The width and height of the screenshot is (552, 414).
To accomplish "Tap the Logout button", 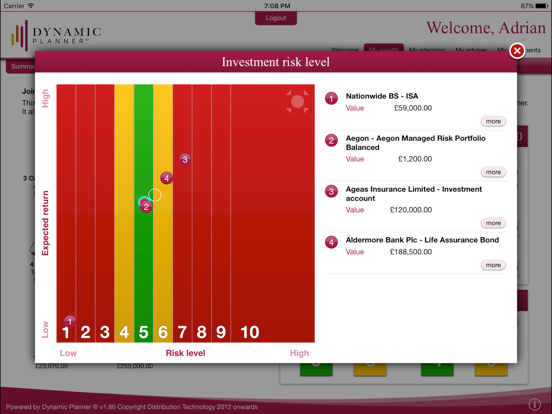I will [276, 18].
